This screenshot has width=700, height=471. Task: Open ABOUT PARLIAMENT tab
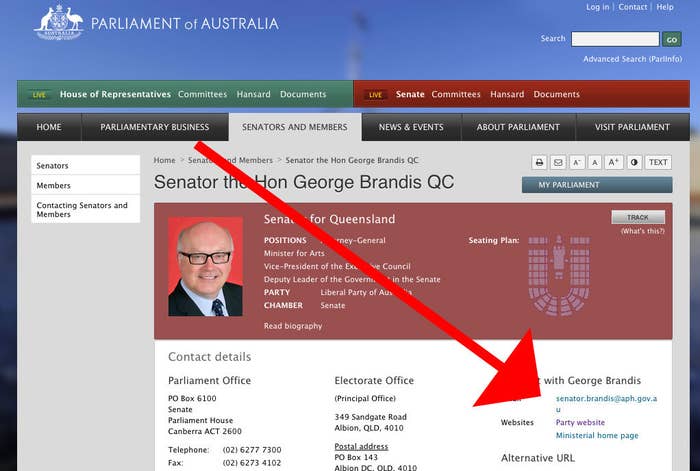518,127
